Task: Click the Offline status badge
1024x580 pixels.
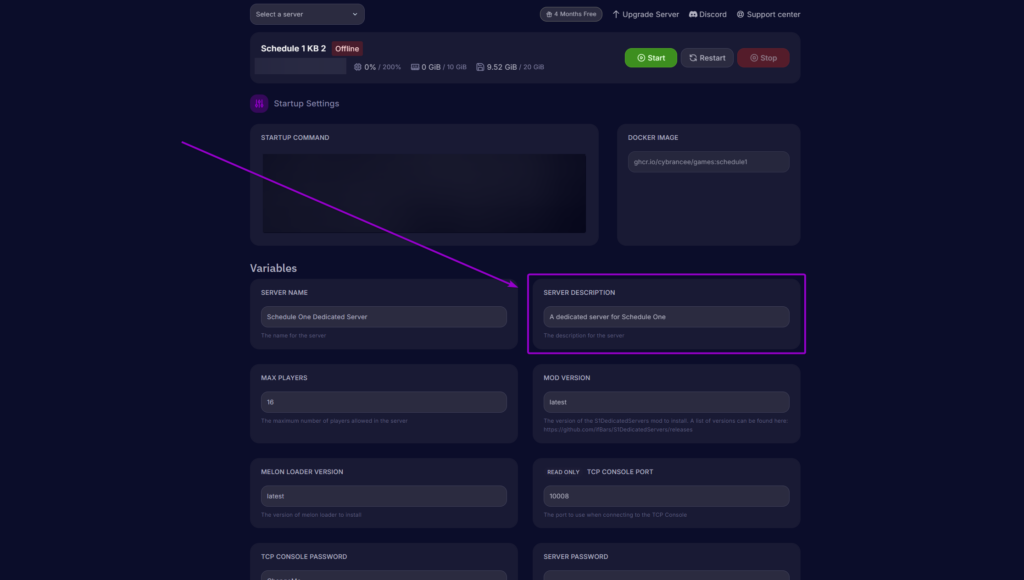Action: [347, 49]
